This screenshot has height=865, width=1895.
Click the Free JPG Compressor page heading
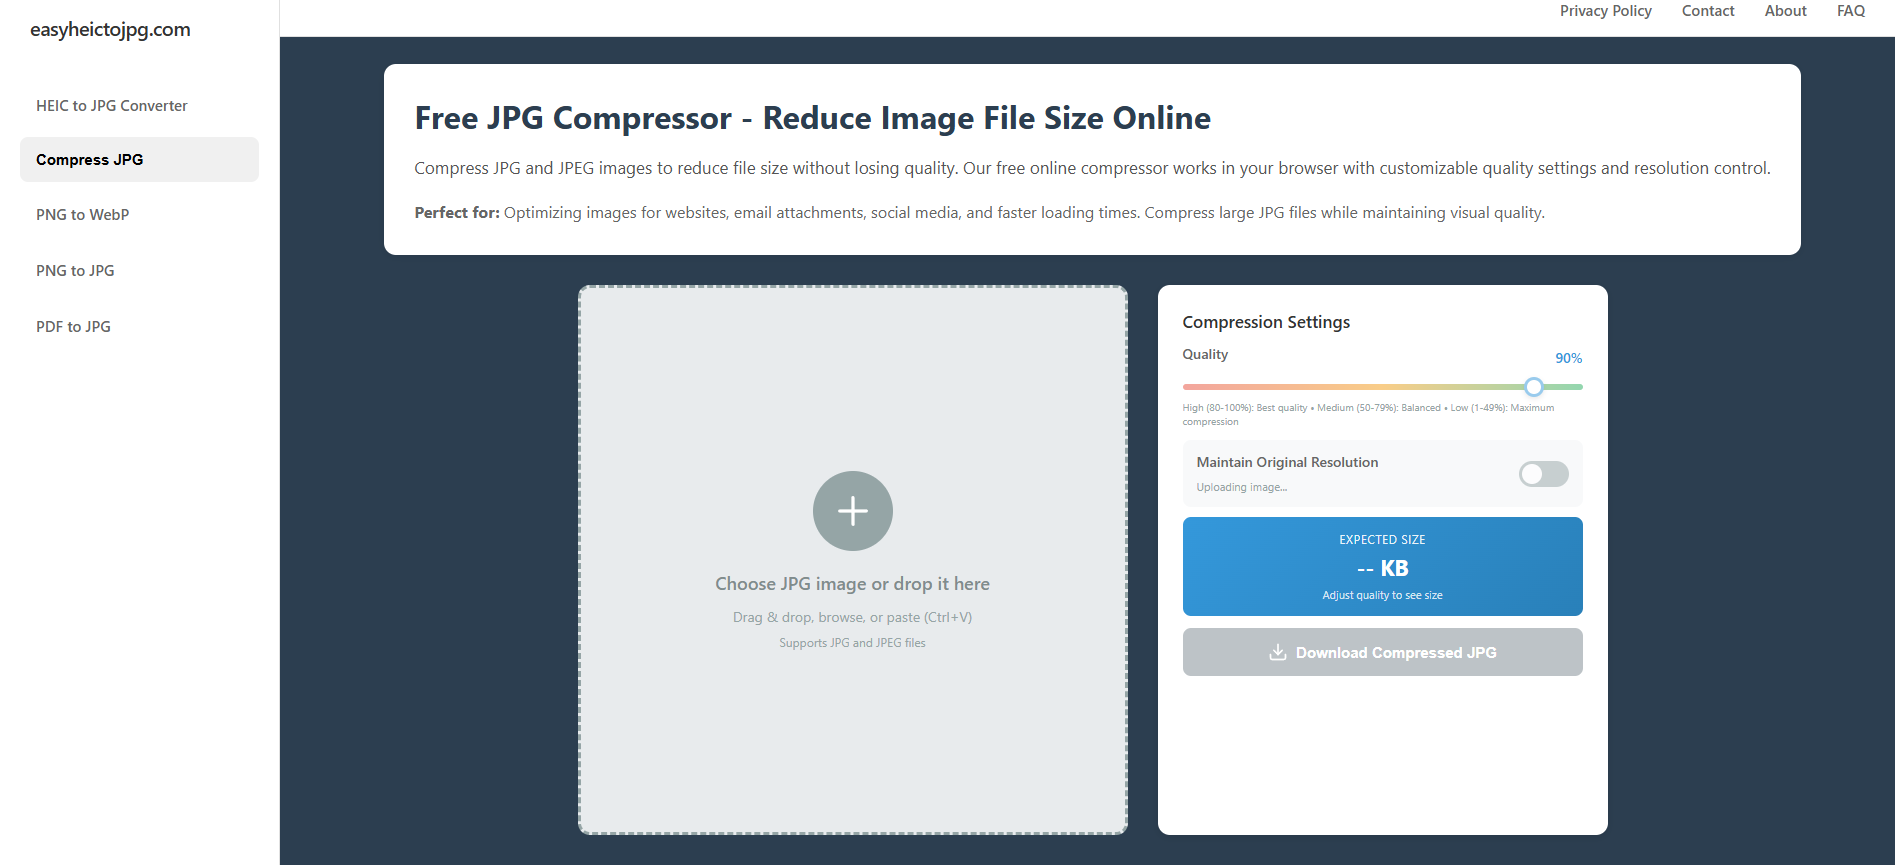pos(812,118)
